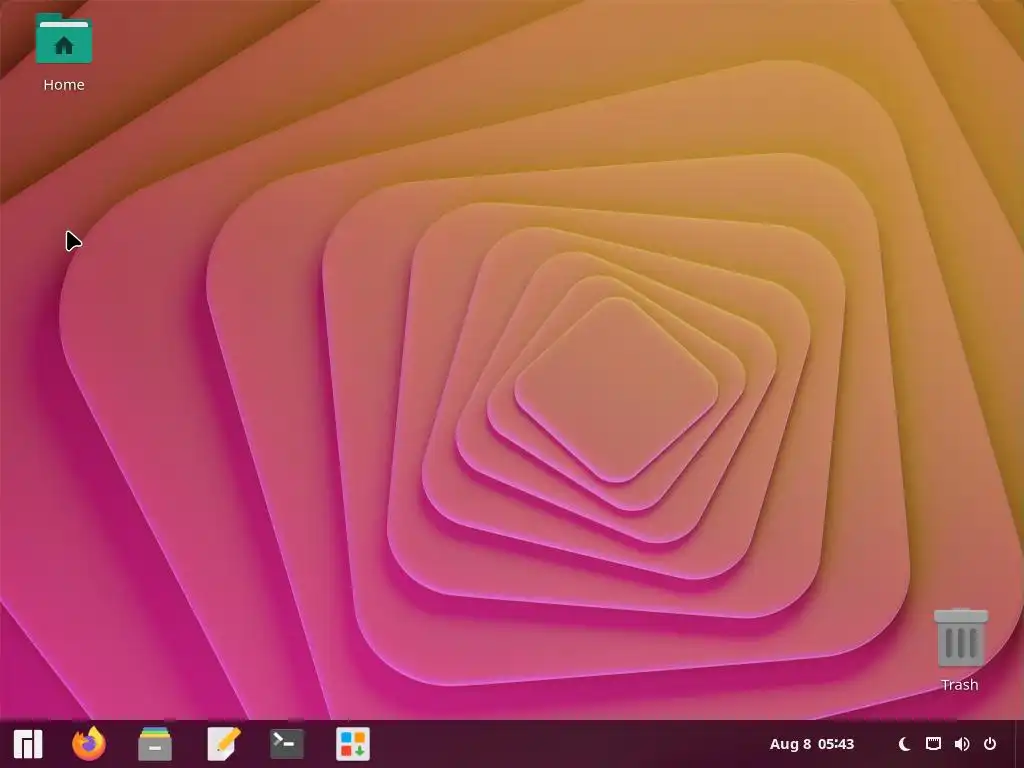Open the terminal from the taskbar
The height and width of the screenshot is (768, 1024).
287,744
